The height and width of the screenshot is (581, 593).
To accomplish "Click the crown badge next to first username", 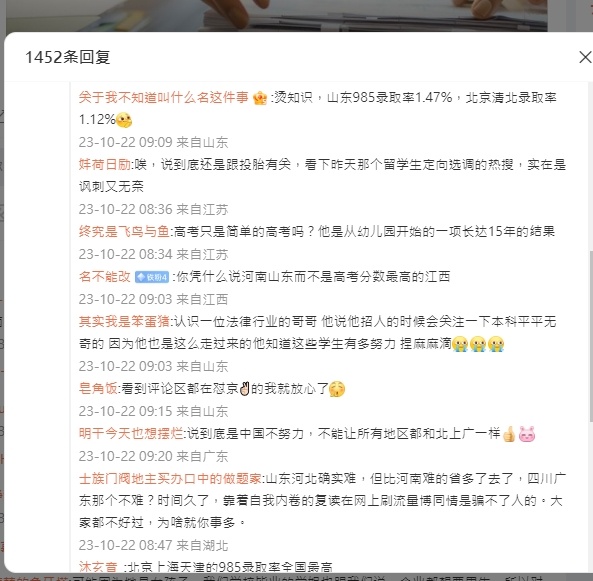I will point(260,98).
